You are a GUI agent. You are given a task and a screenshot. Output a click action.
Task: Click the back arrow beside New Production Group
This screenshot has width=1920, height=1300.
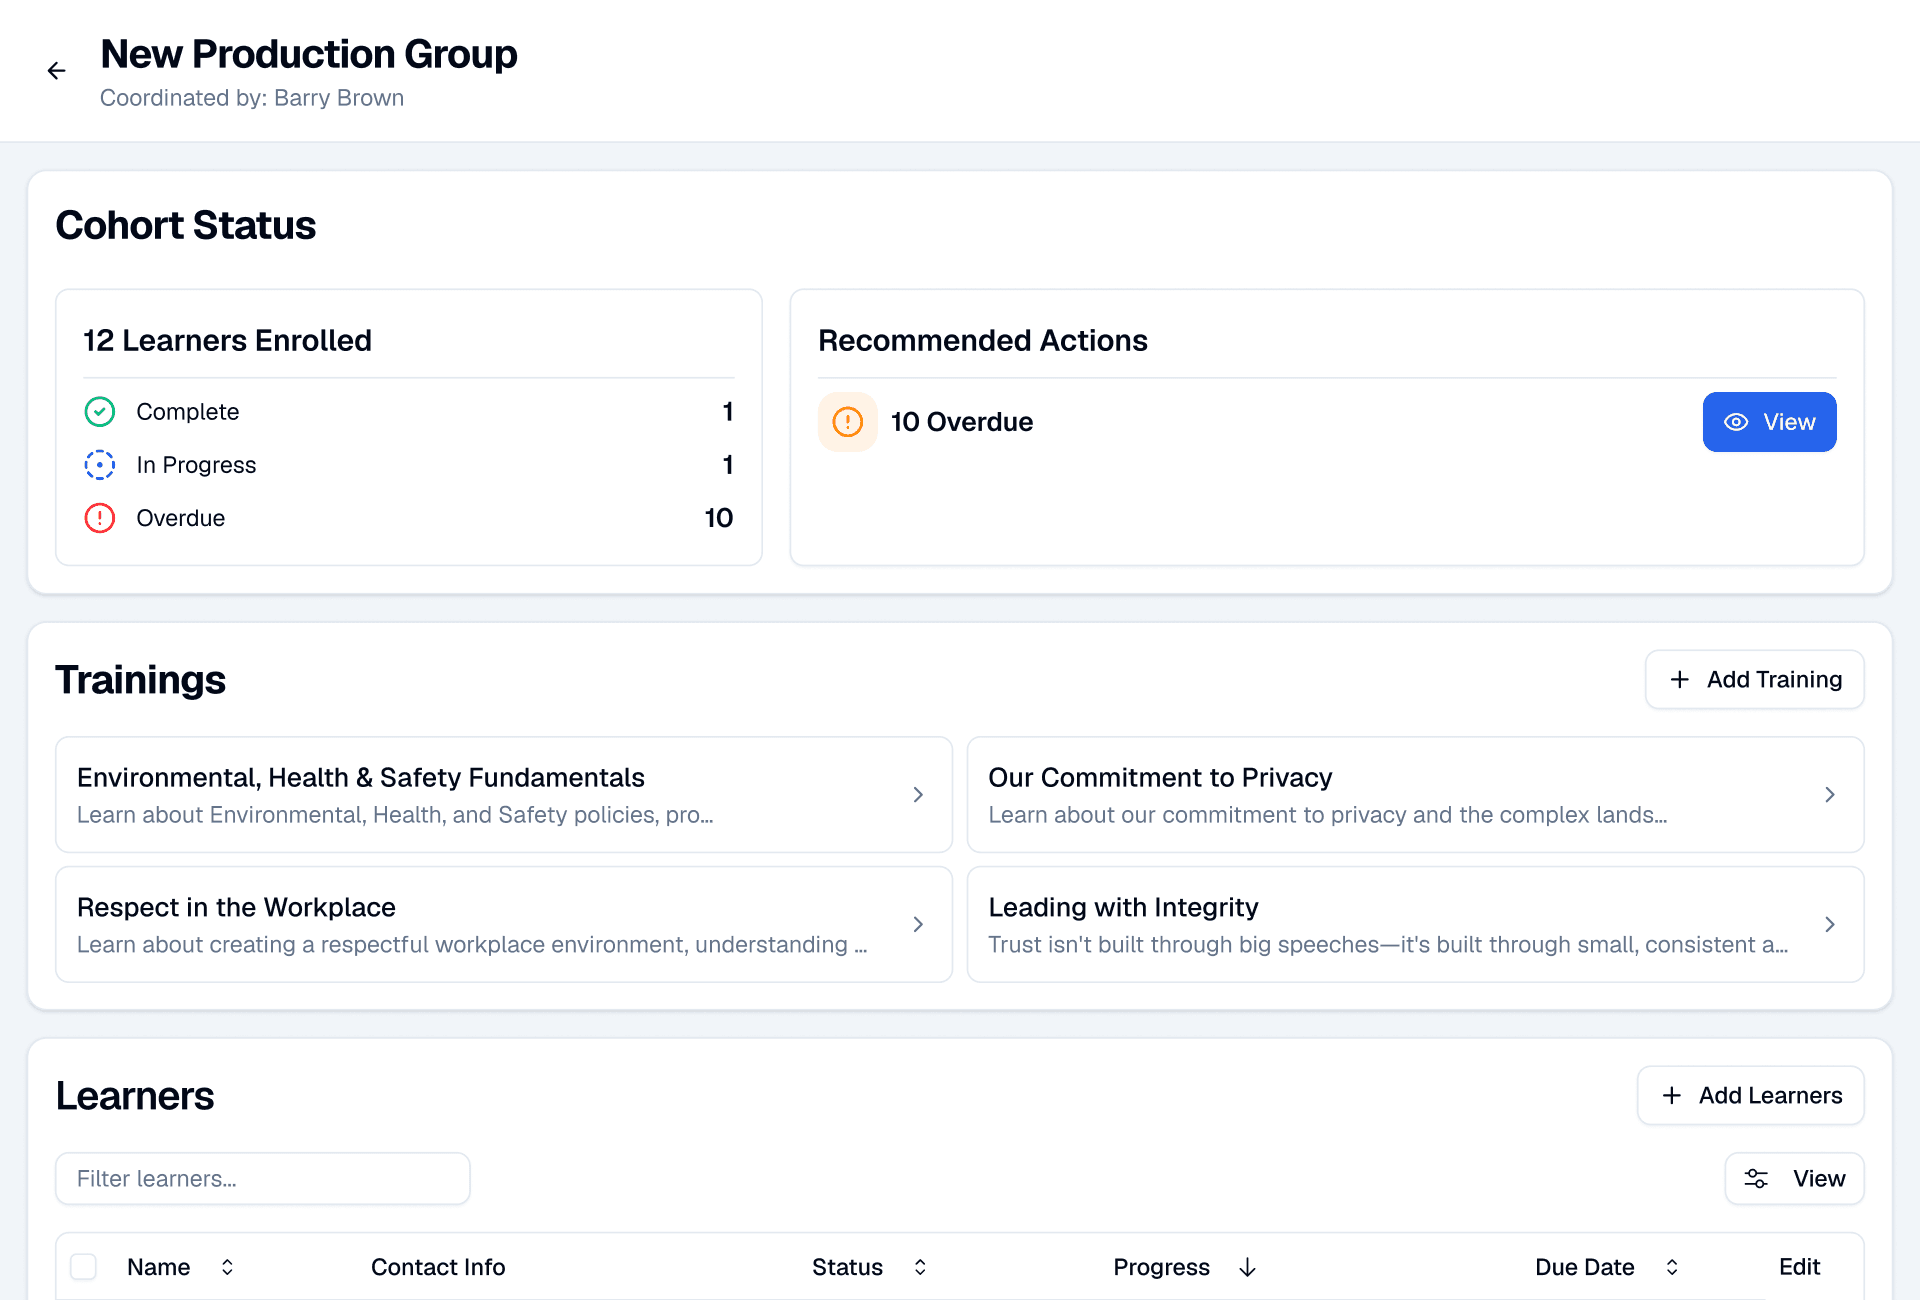click(x=57, y=70)
